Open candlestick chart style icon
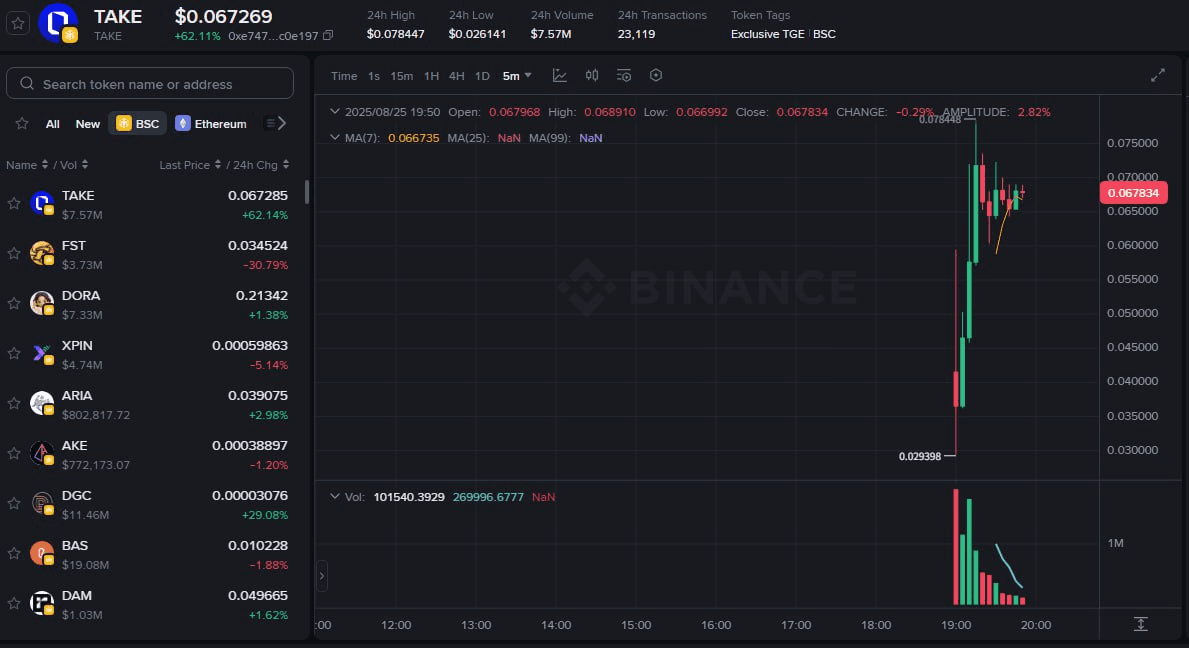 tap(592, 75)
